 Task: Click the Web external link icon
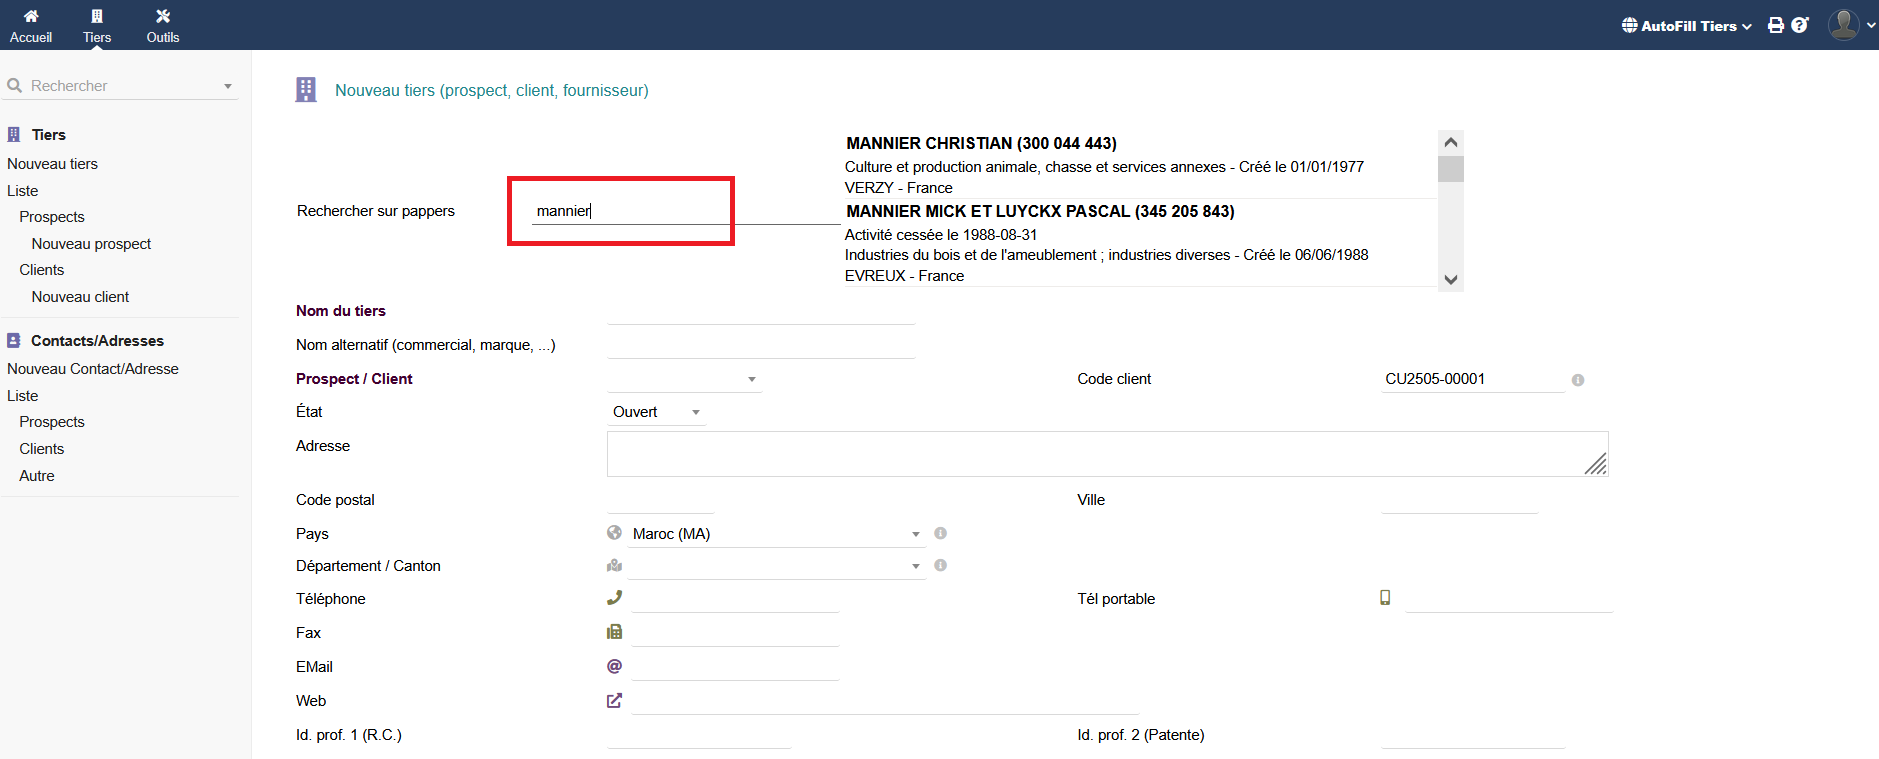click(614, 701)
